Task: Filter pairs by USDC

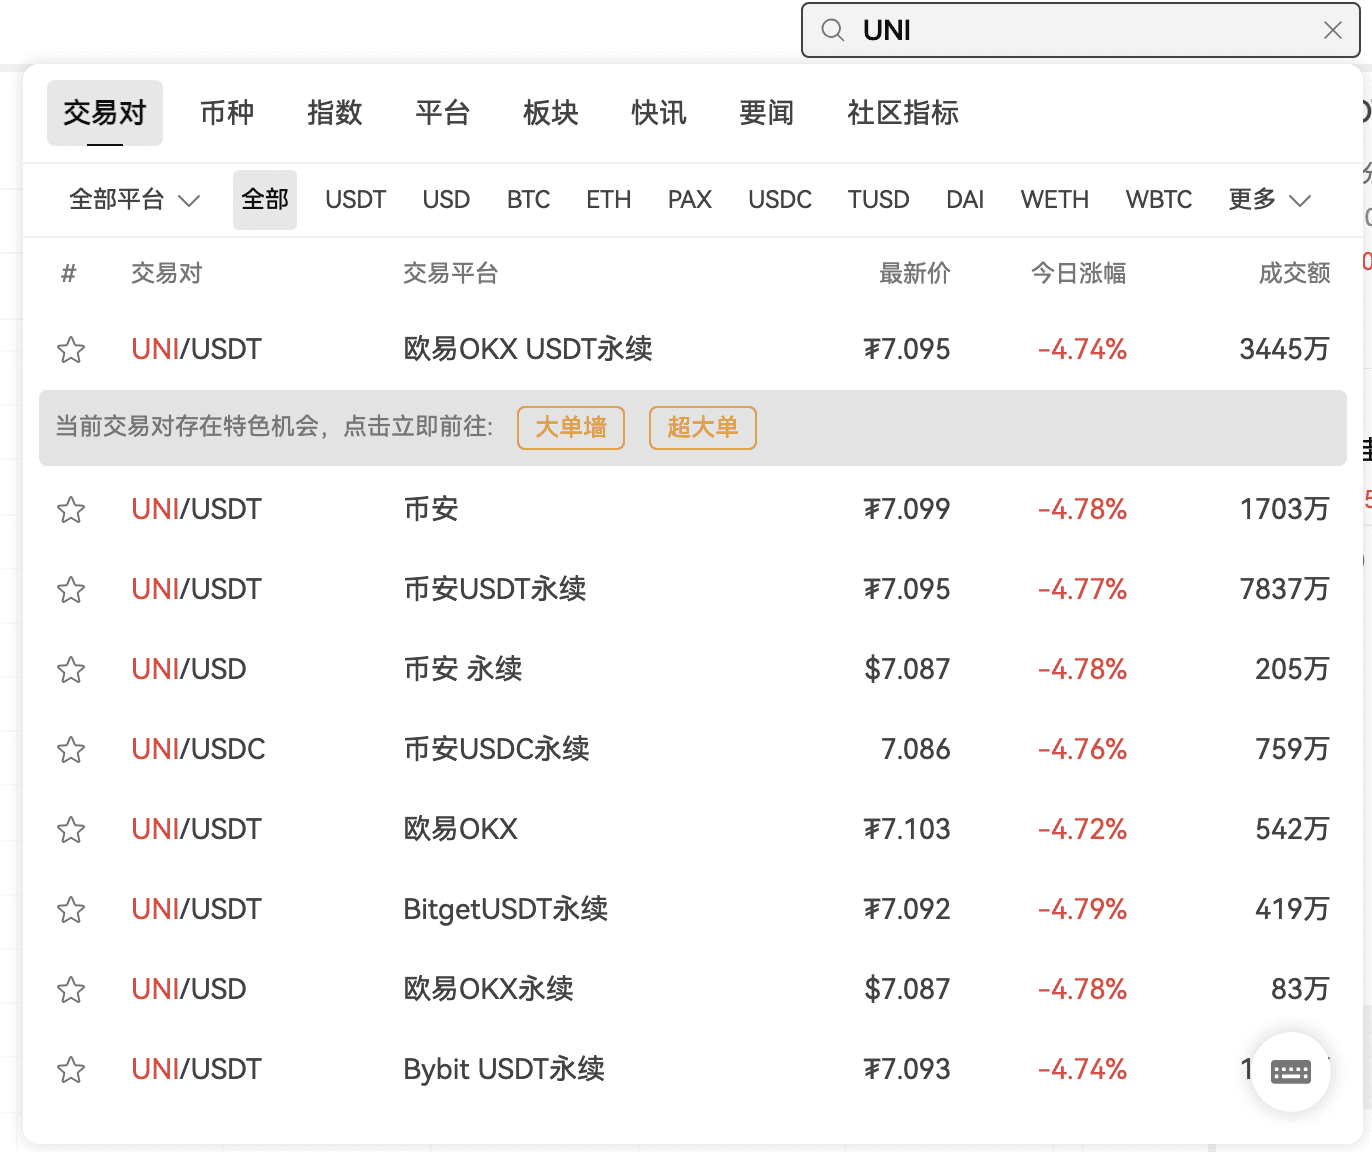Action: [x=780, y=200]
